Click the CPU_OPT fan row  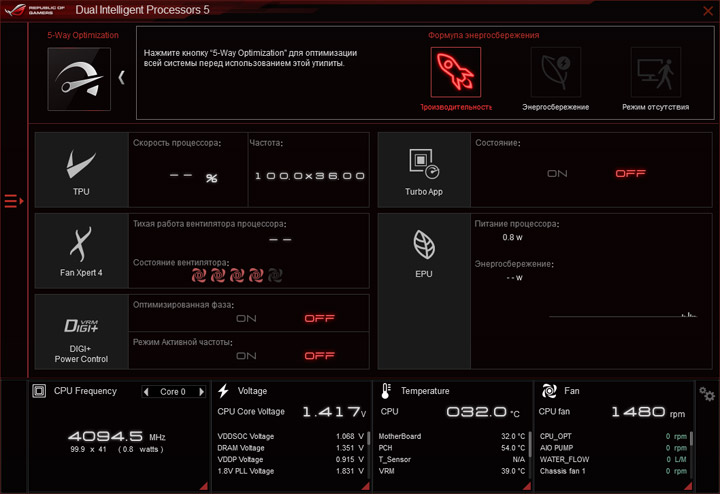[613, 436]
